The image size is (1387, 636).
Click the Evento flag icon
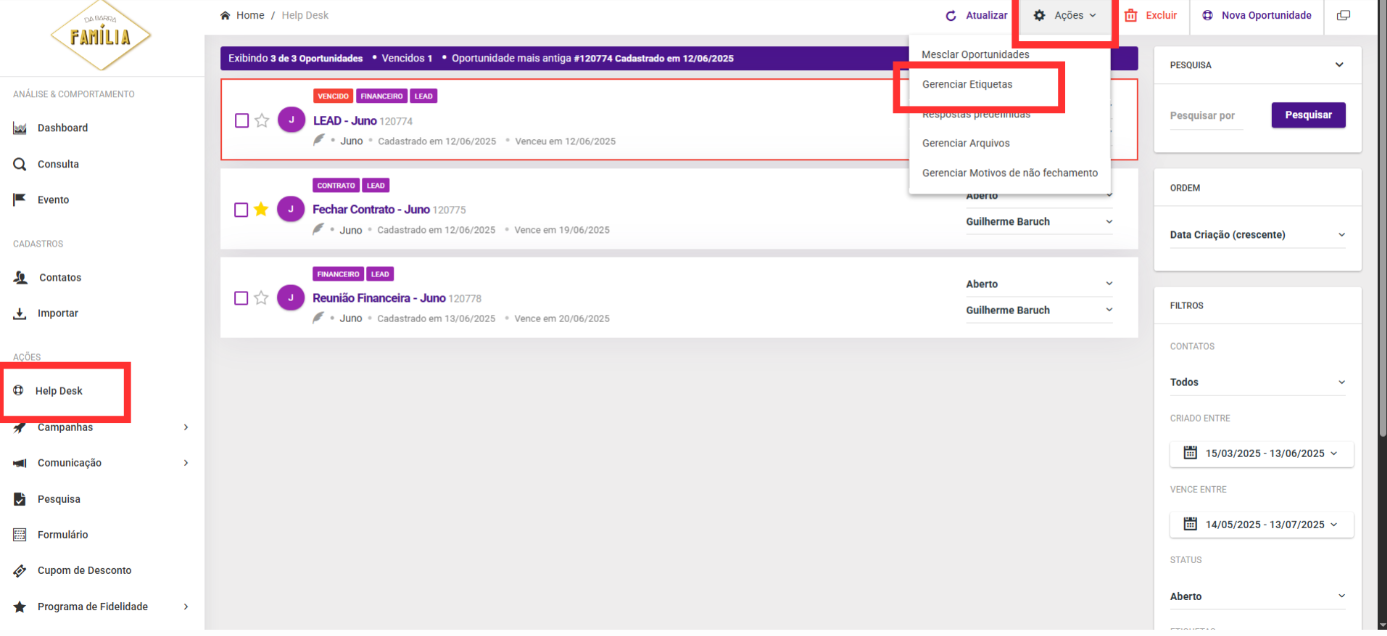coord(19,200)
